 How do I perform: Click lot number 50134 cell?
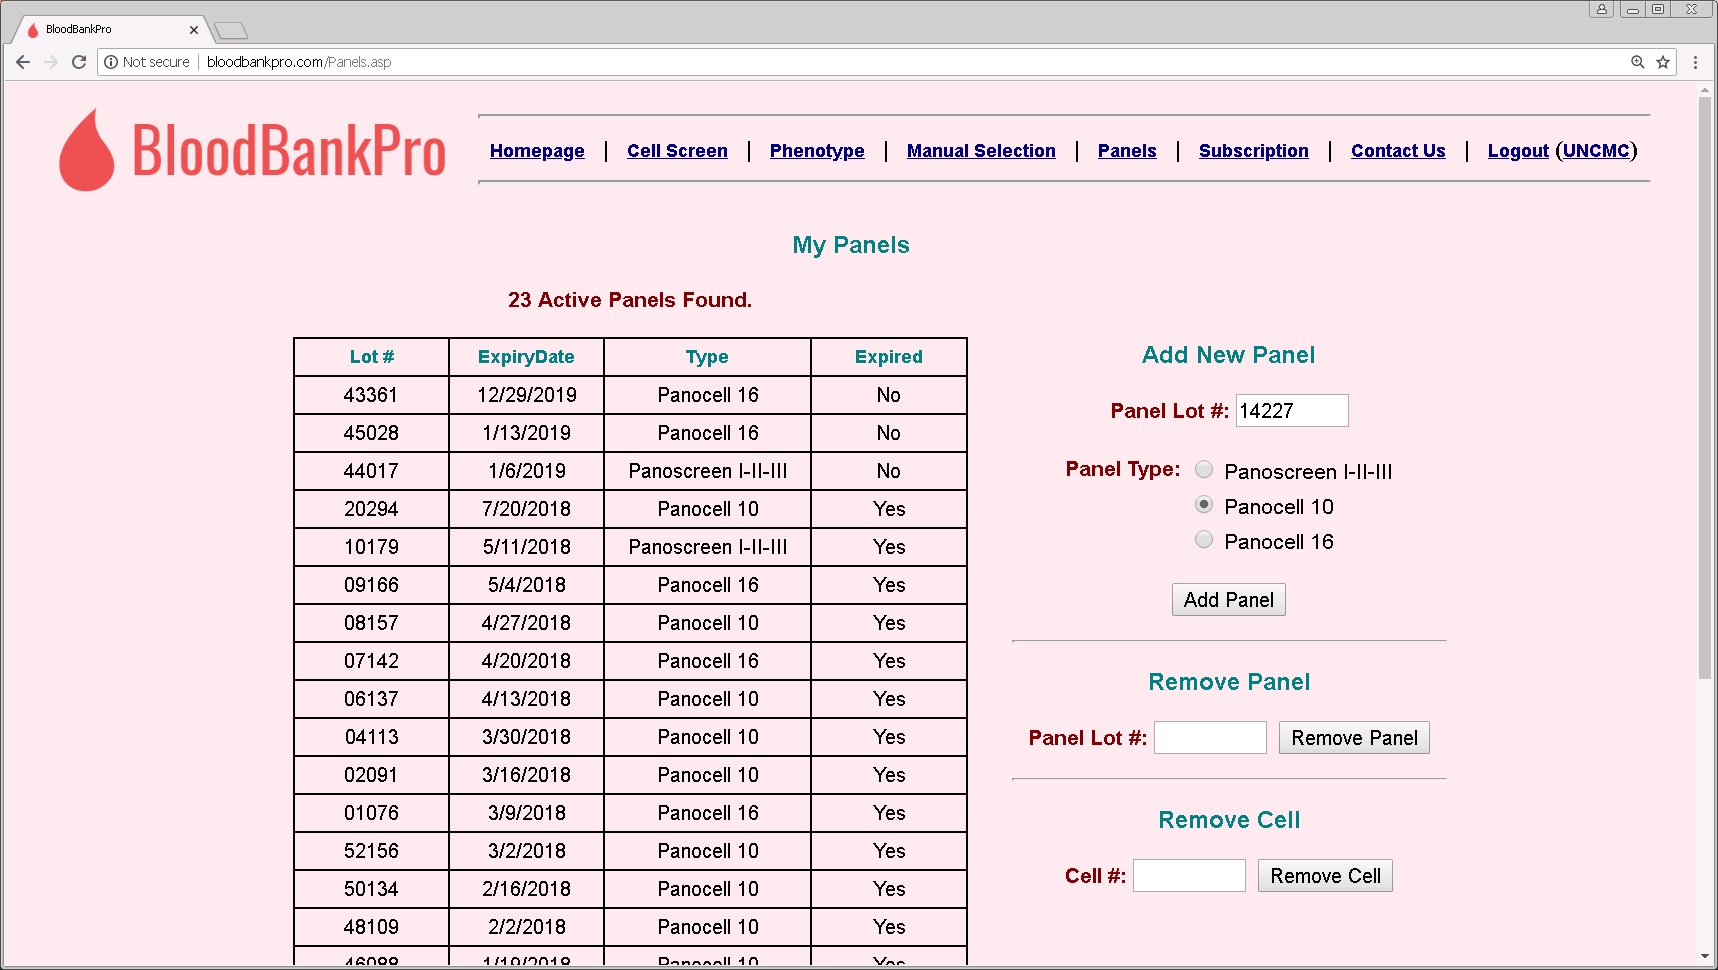click(x=372, y=889)
